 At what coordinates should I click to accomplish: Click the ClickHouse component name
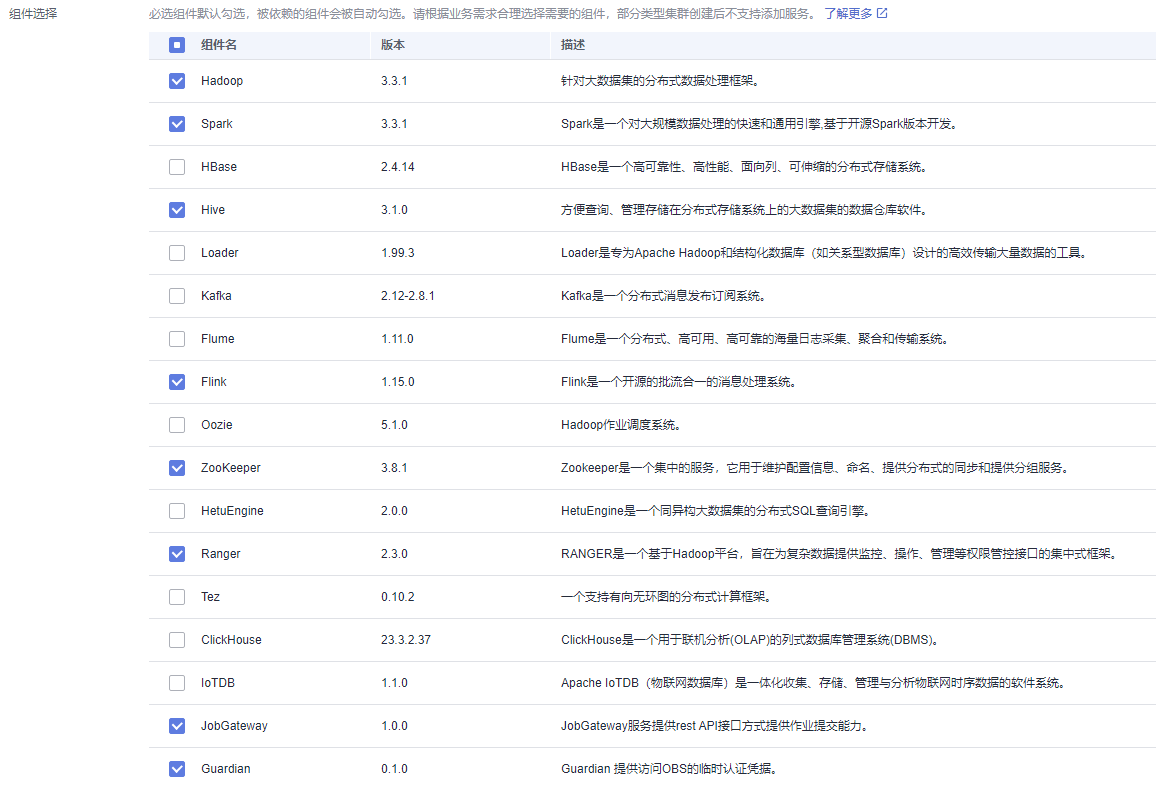tap(231, 640)
